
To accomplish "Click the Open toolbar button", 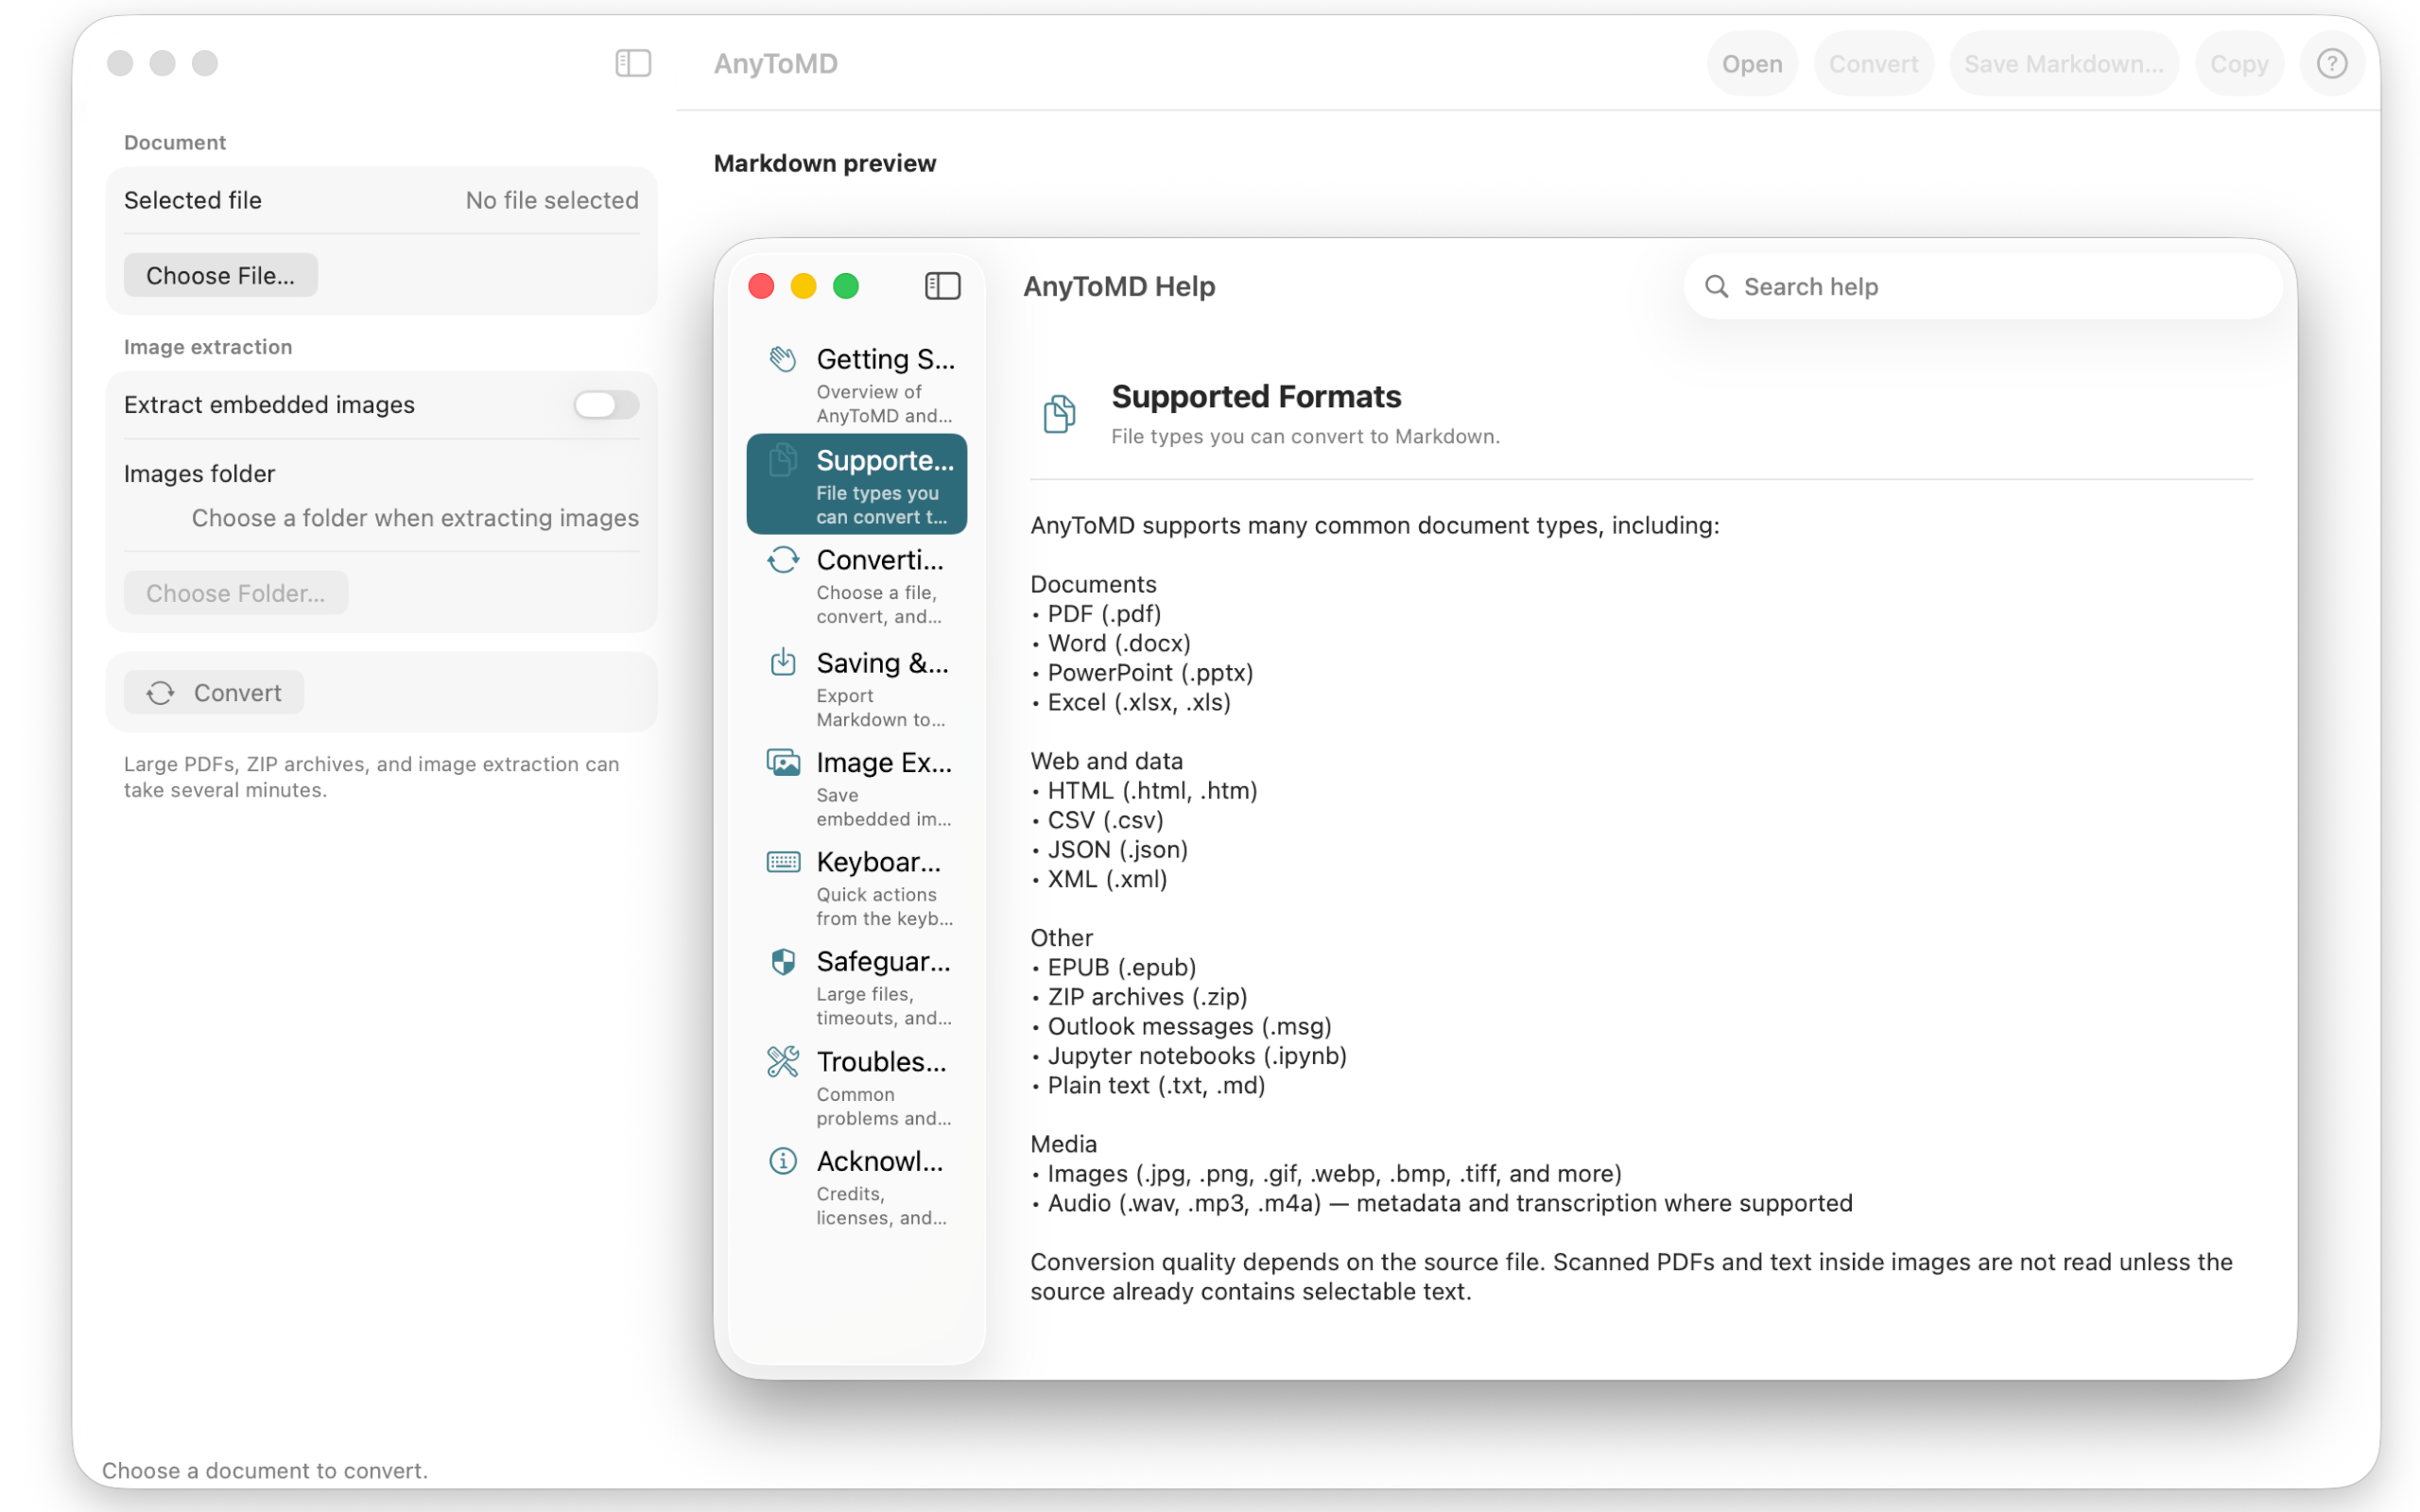I will 1751,64.
